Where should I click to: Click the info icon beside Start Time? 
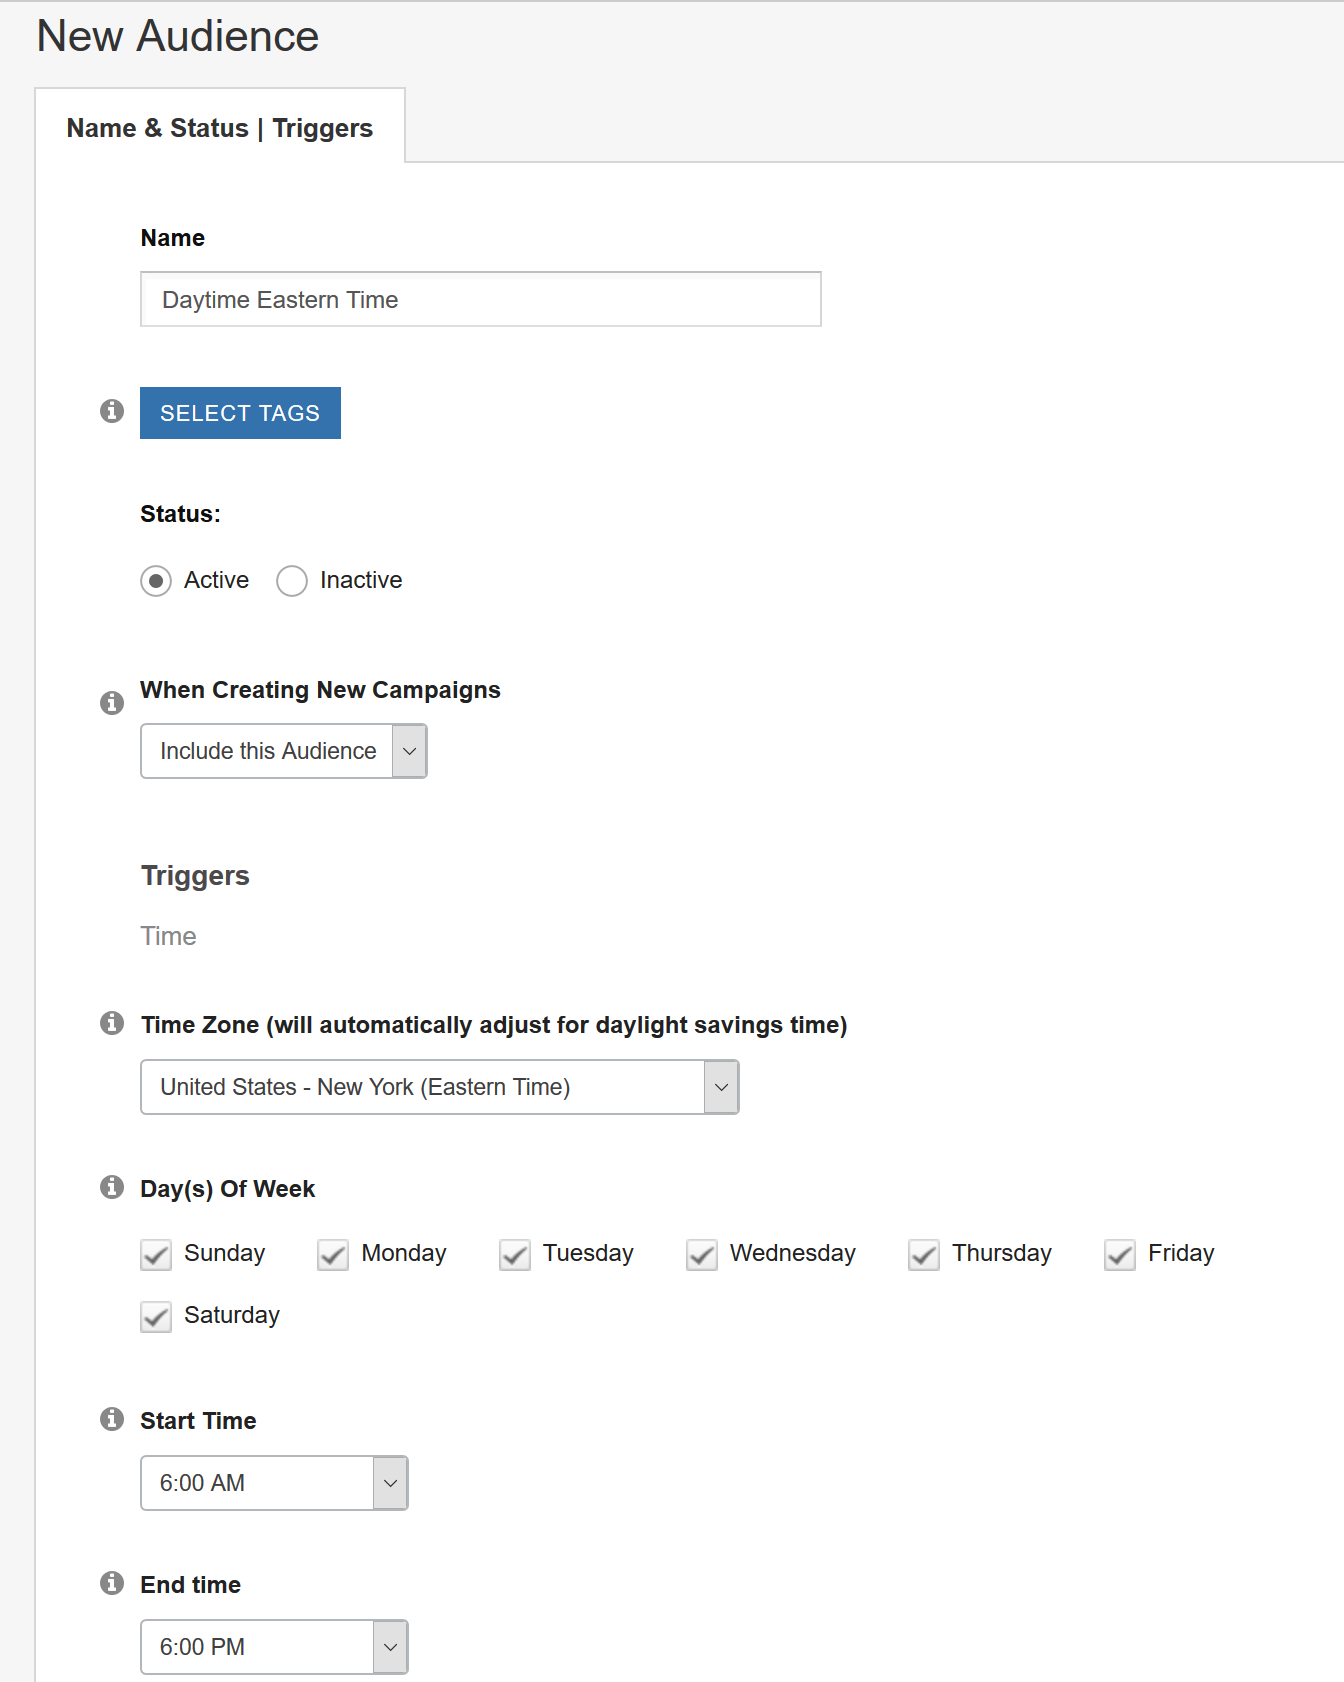(111, 1419)
